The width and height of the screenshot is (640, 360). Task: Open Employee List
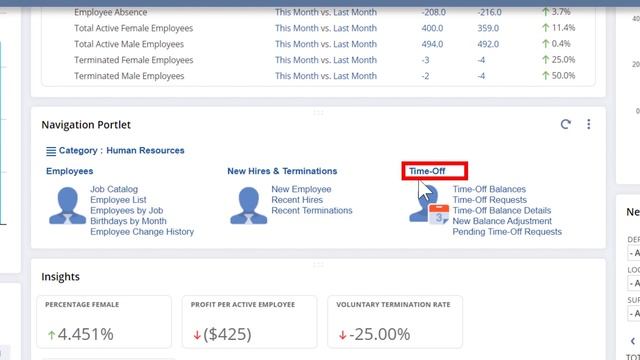118,200
